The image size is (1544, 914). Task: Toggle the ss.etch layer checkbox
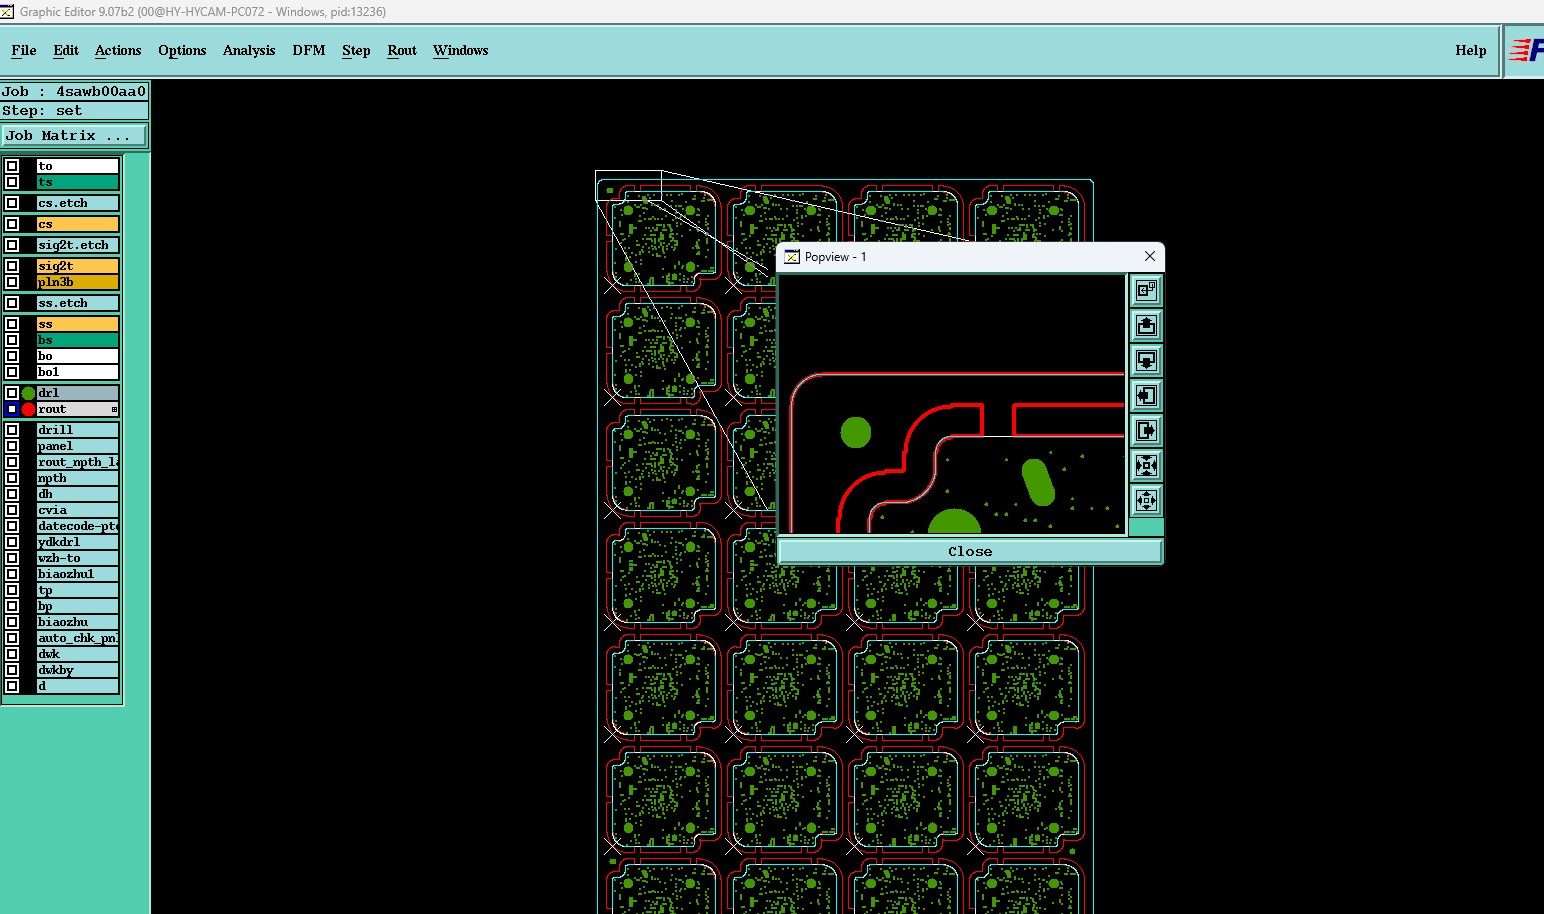(12, 303)
